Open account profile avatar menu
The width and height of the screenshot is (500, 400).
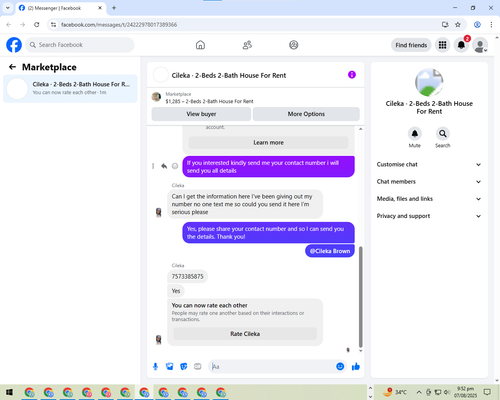pos(480,45)
